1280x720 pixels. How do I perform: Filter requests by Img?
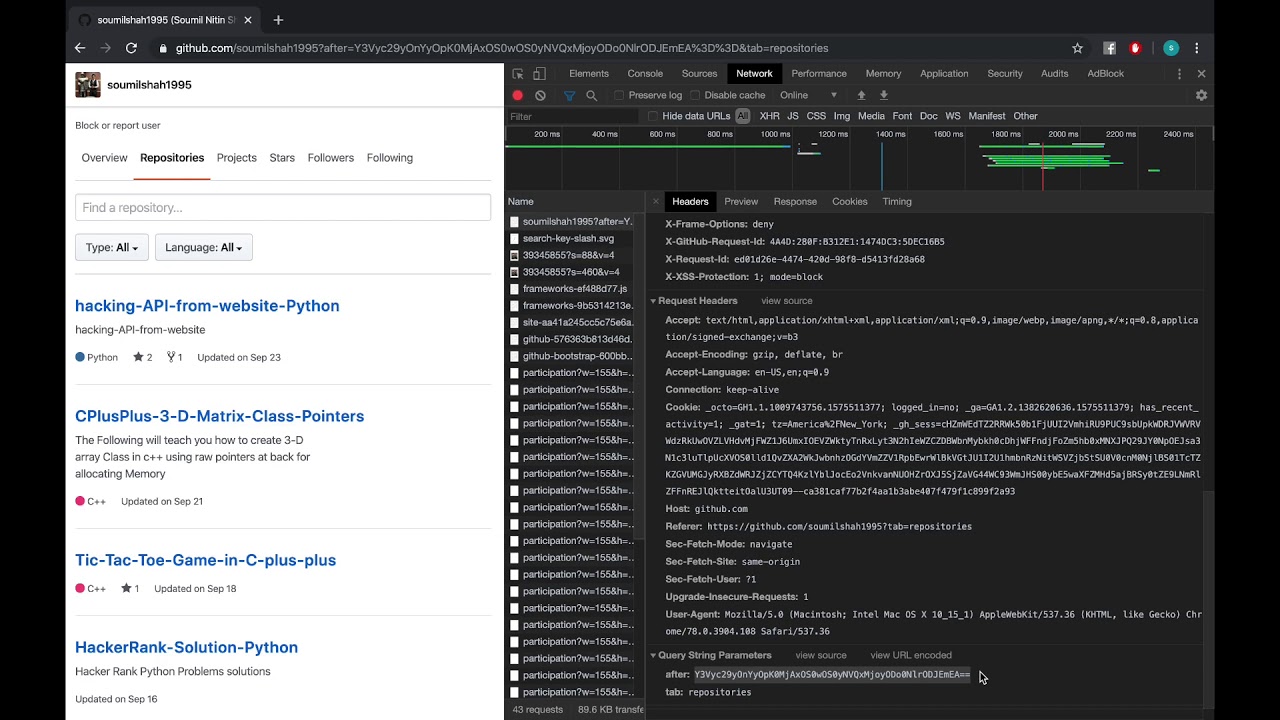pyautogui.click(x=842, y=116)
